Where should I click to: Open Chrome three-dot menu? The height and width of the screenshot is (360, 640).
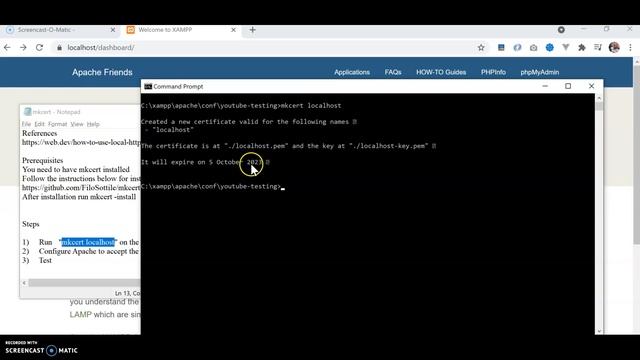[x=630, y=48]
